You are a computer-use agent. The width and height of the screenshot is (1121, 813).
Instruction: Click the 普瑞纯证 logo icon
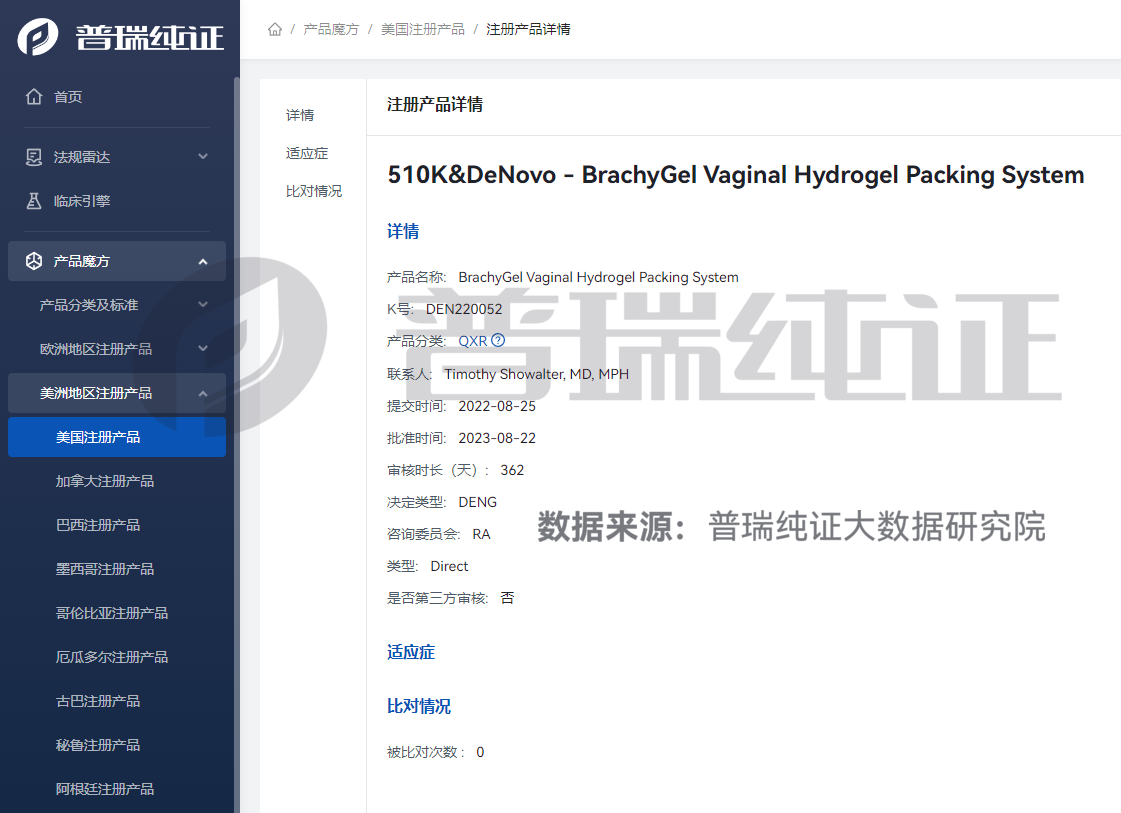coord(38,37)
